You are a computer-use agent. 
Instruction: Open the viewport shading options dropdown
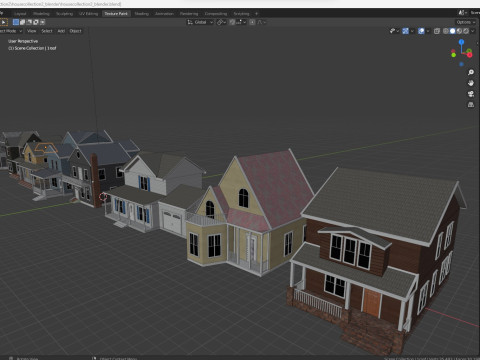[472, 31]
